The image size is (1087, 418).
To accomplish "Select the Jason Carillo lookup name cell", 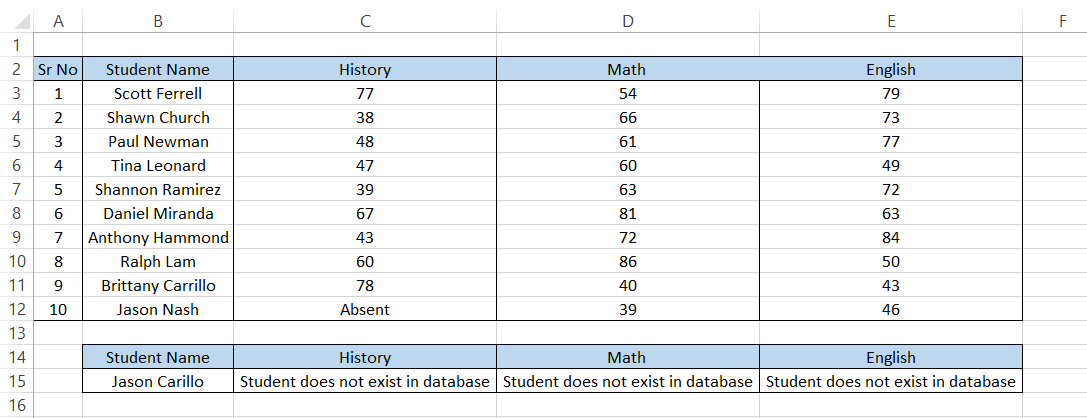I will 158,381.
